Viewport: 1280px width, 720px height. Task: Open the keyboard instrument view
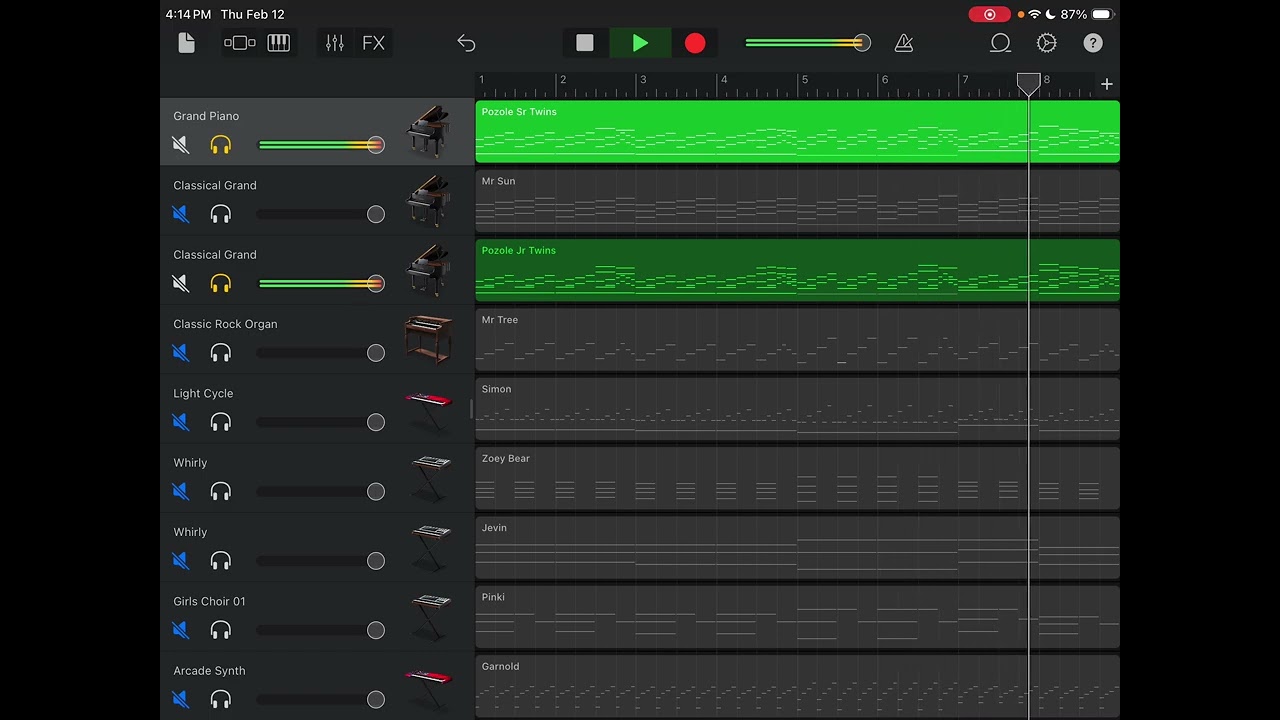(x=279, y=43)
